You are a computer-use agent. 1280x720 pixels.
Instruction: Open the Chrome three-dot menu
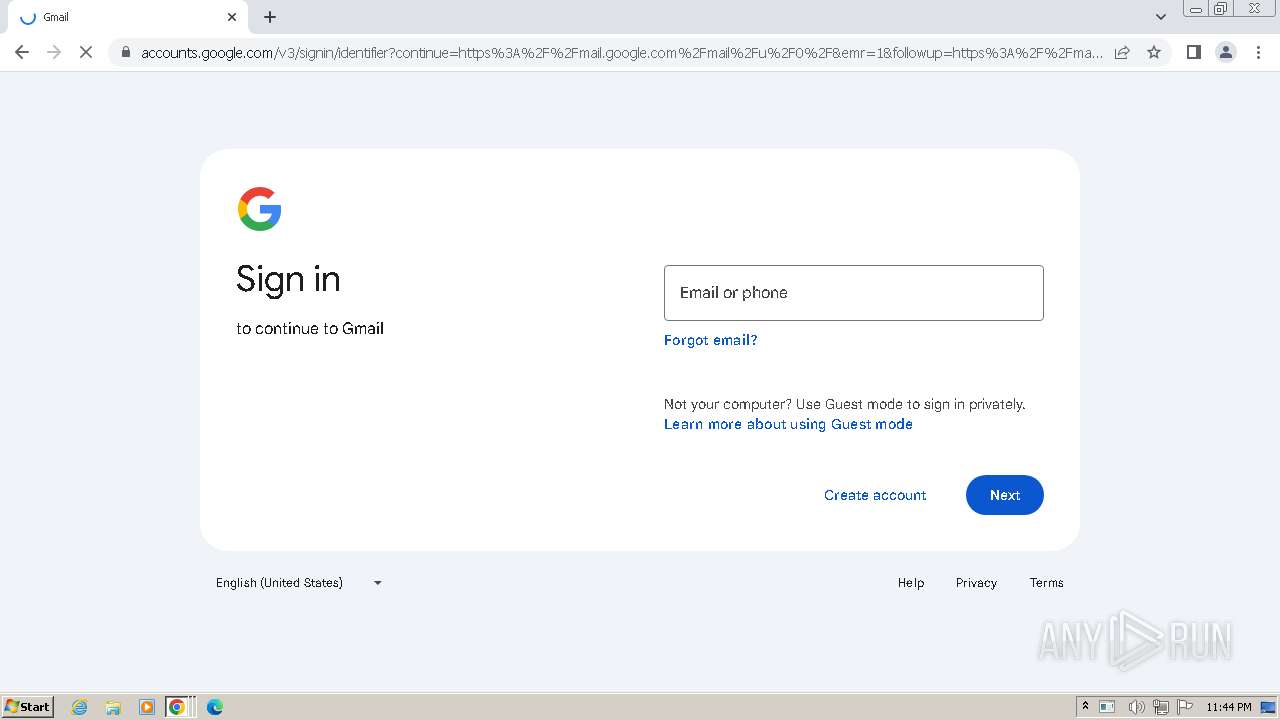coord(1259,52)
